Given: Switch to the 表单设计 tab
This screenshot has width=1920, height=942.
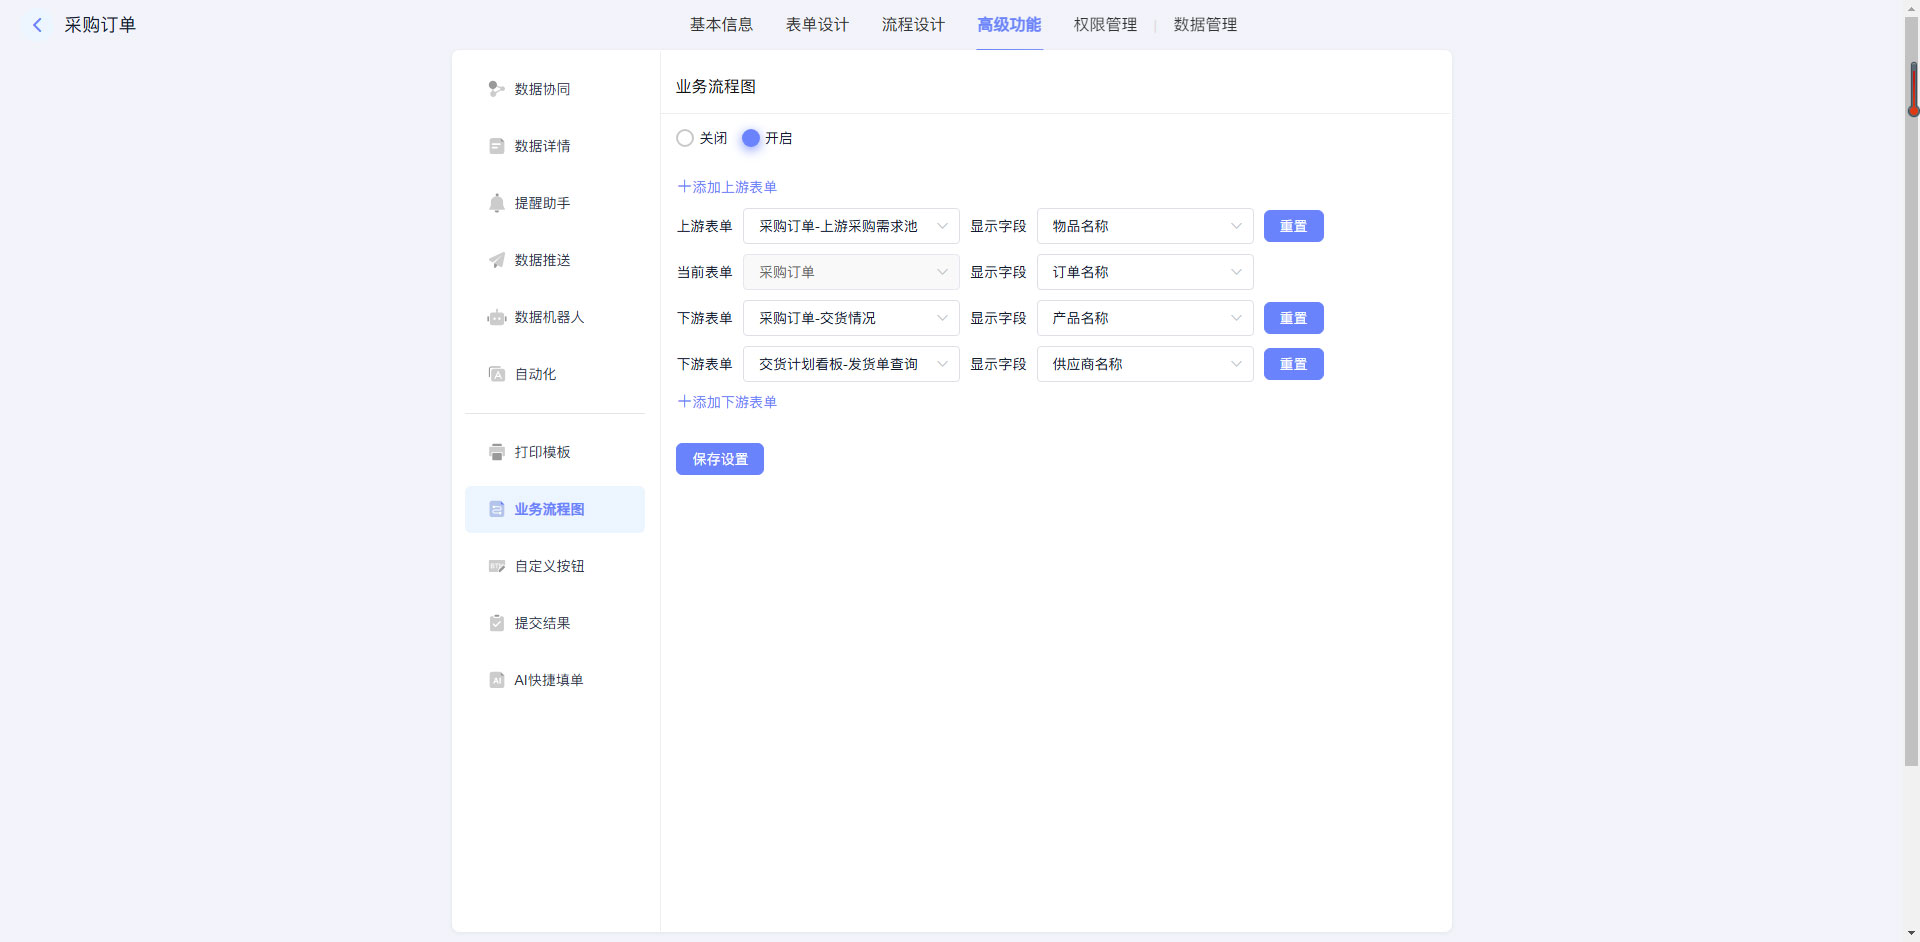Looking at the screenshot, I should [817, 25].
